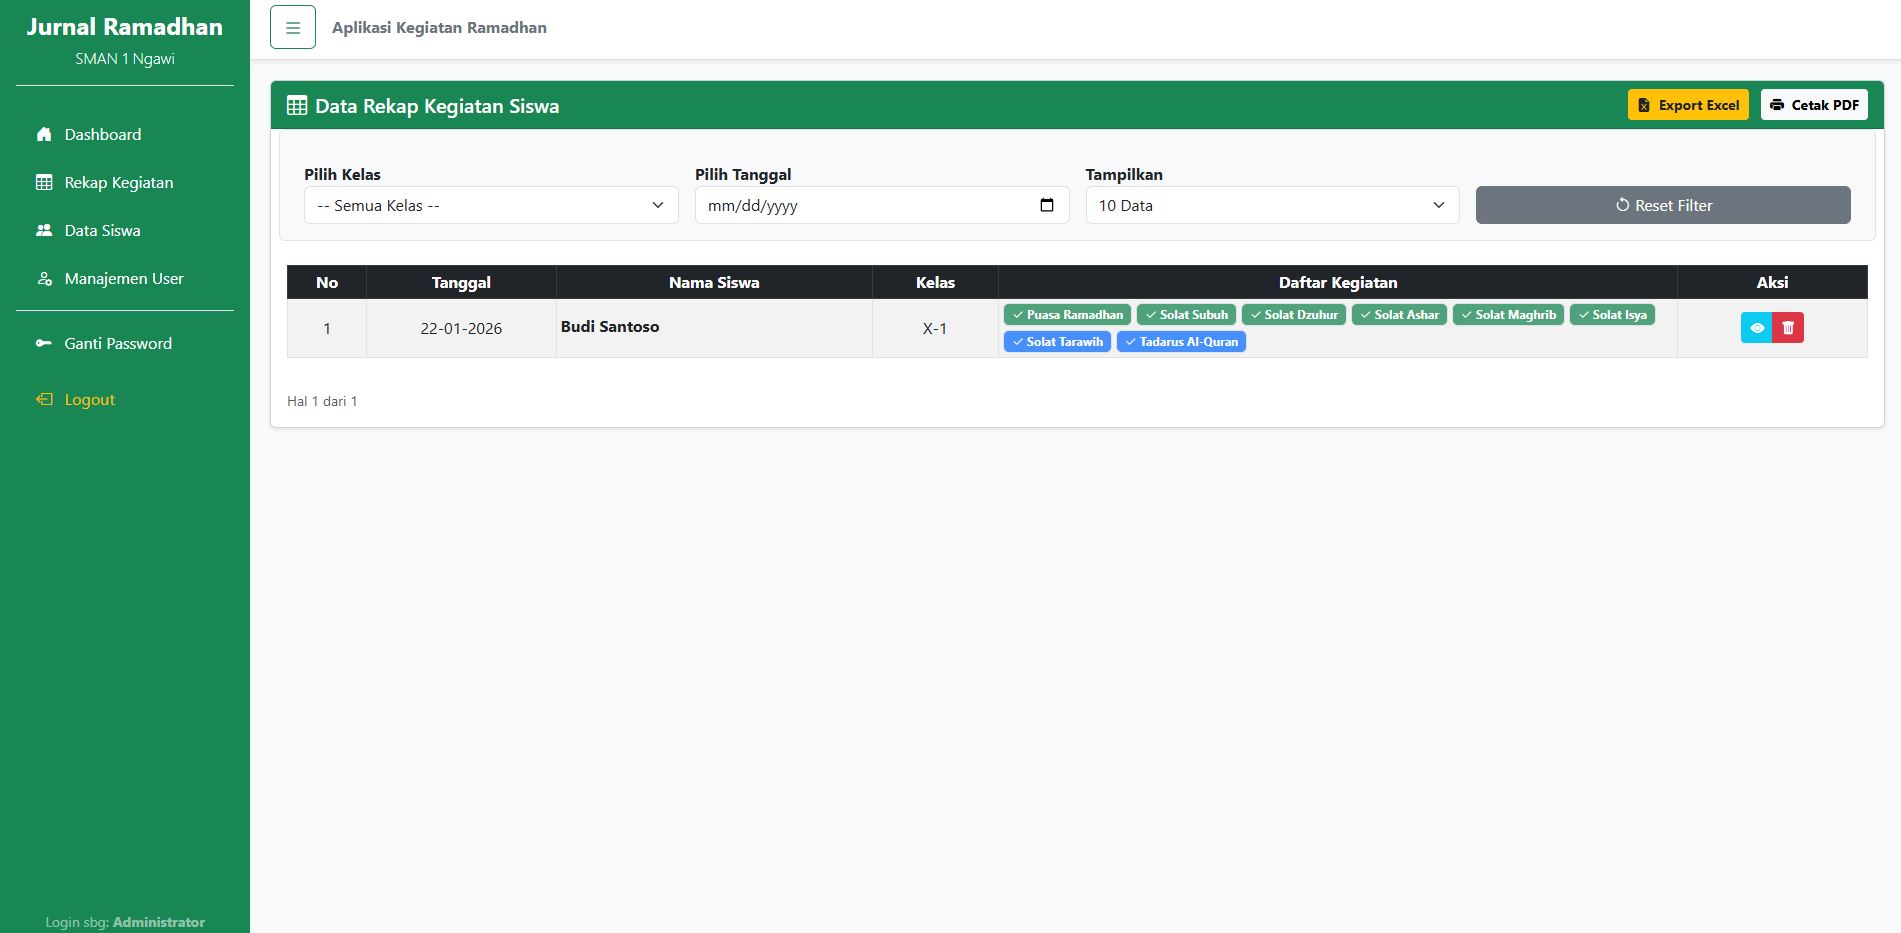Click the Pilih Tanggal date input field
This screenshot has height=933, width=1901.
[860, 205]
